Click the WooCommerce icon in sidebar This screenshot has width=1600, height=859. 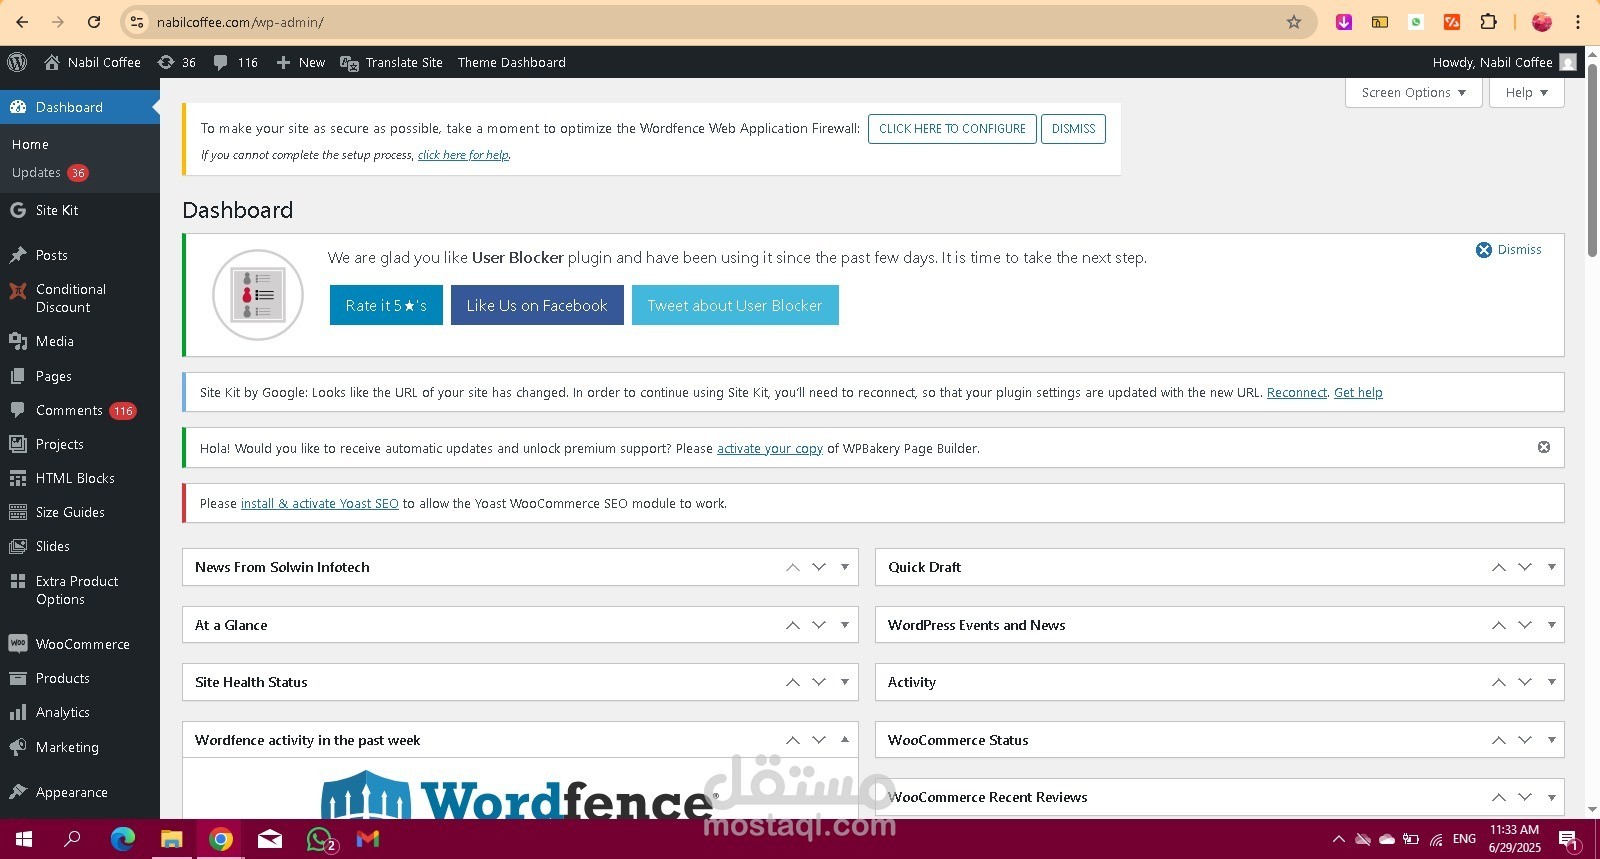[17, 644]
